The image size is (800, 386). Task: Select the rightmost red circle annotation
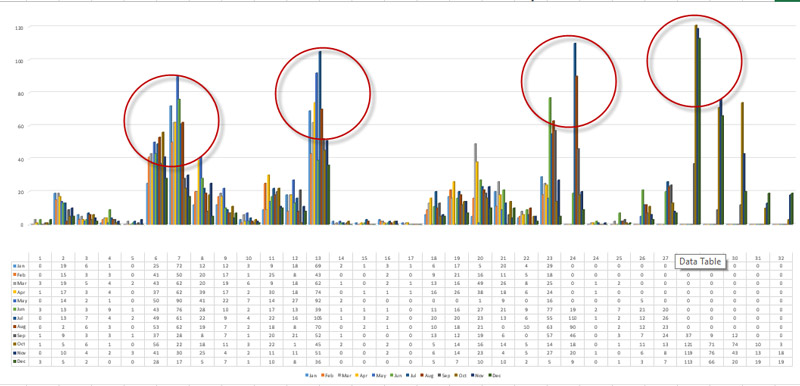(694, 61)
